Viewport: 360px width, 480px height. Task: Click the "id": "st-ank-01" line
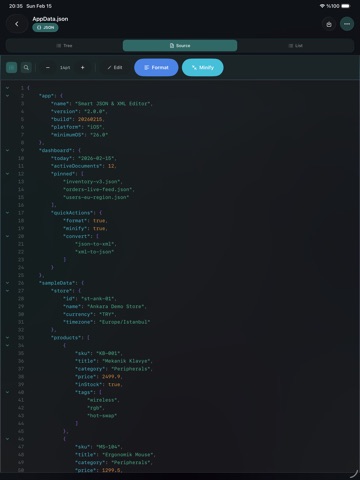90,299
